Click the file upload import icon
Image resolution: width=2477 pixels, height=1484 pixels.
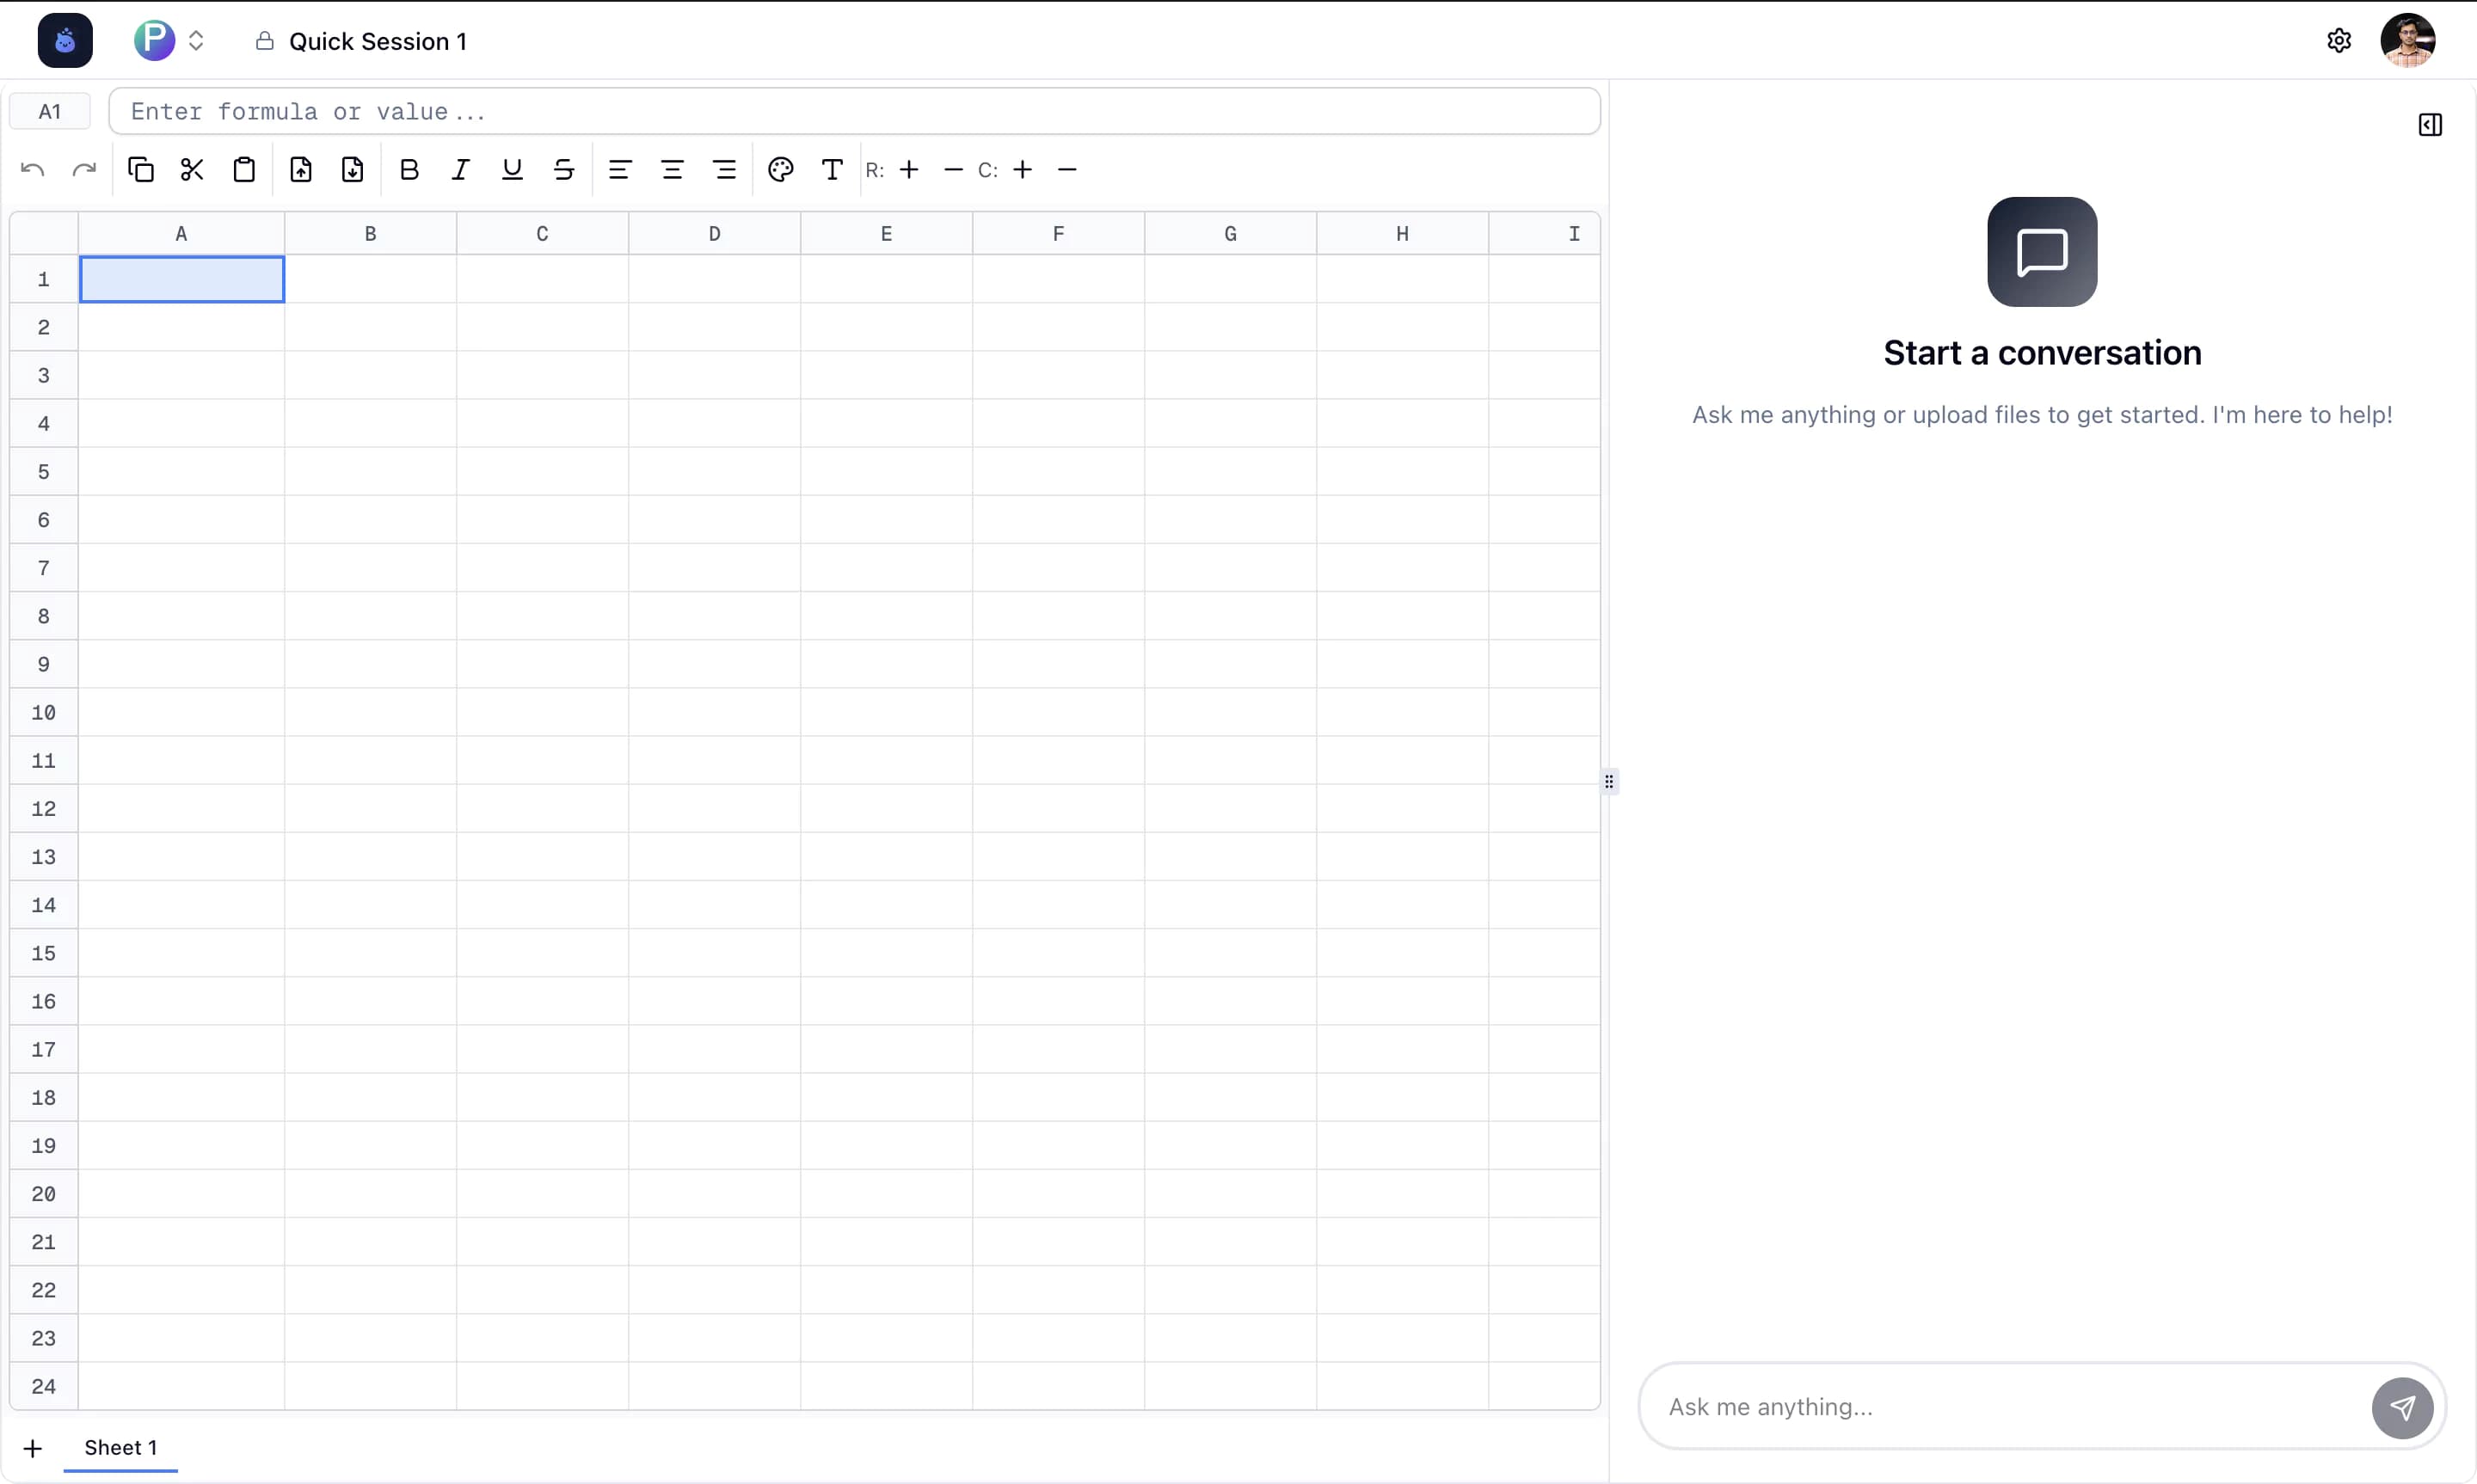pyautogui.click(x=301, y=170)
